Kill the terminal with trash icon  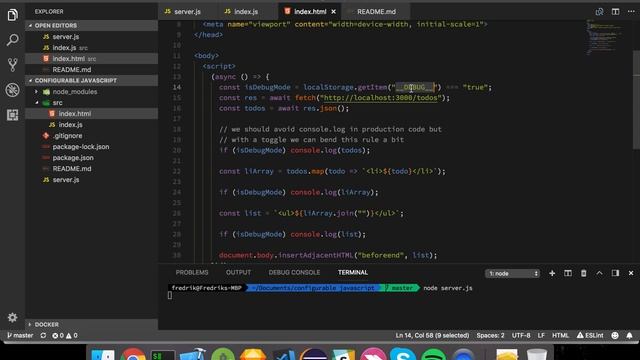pyautogui.click(x=584, y=273)
